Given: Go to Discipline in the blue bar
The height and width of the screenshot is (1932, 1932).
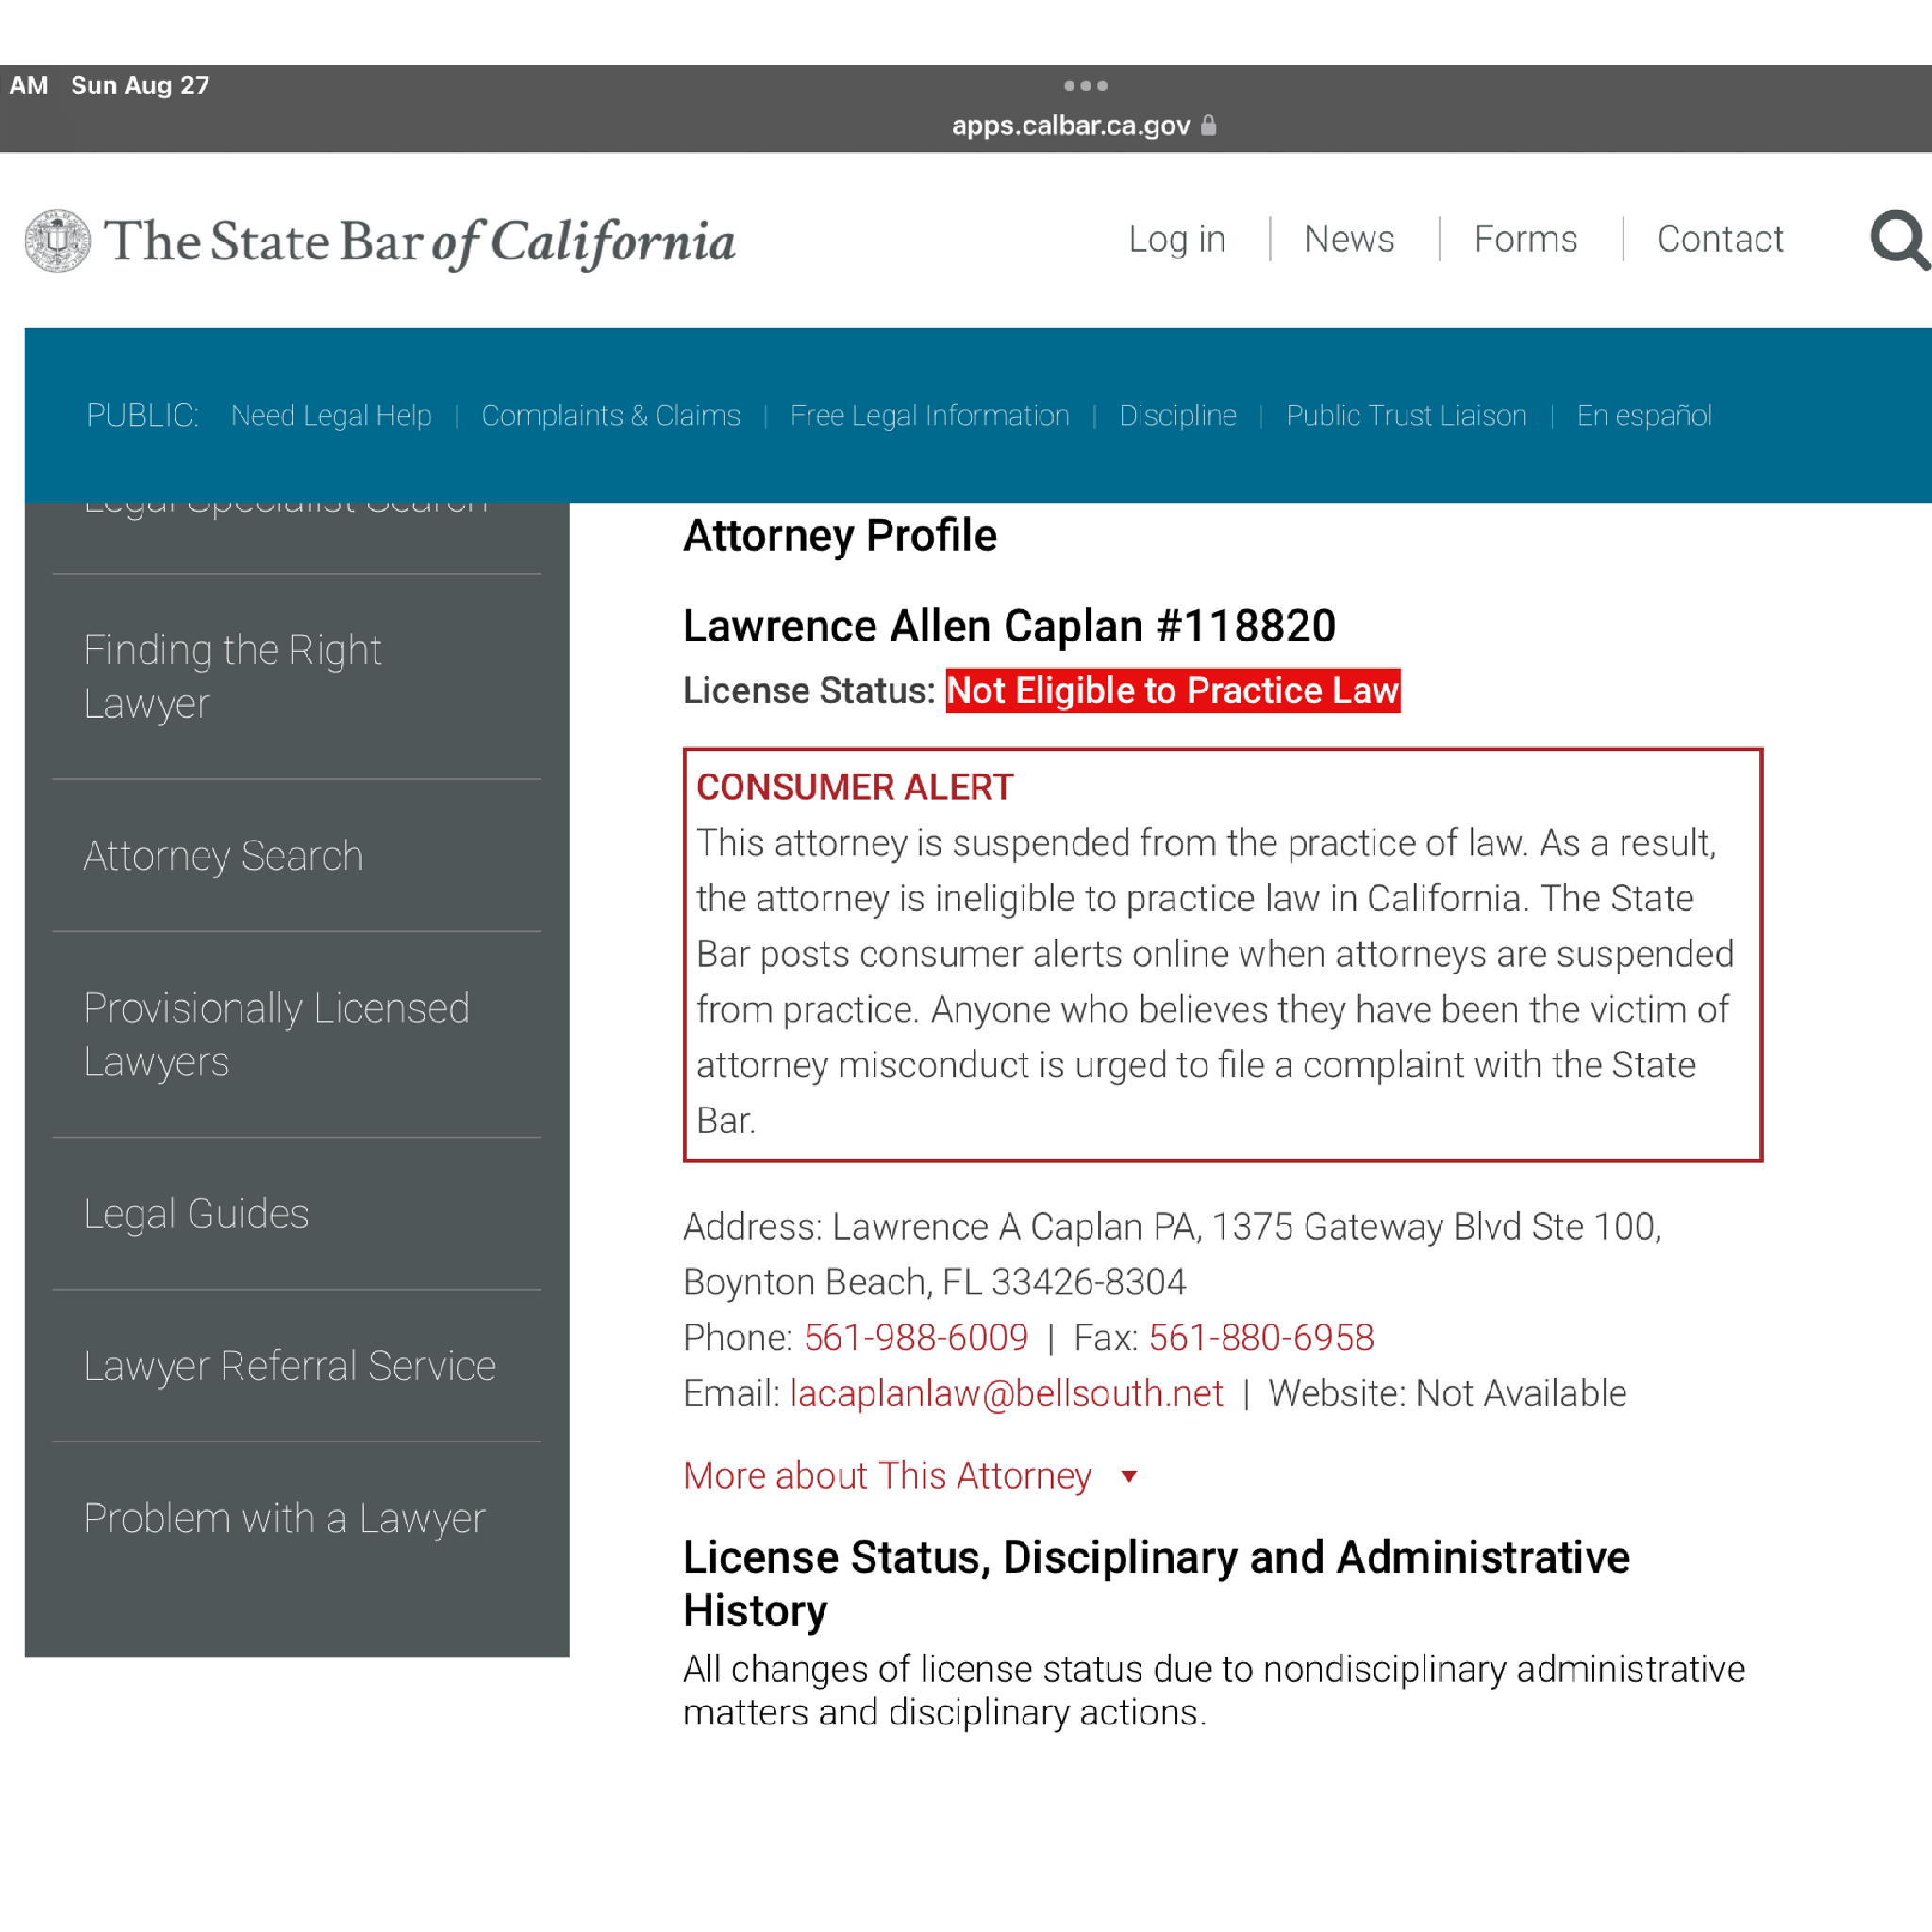Looking at the screenshot, I should click(x=1177, y=415).
